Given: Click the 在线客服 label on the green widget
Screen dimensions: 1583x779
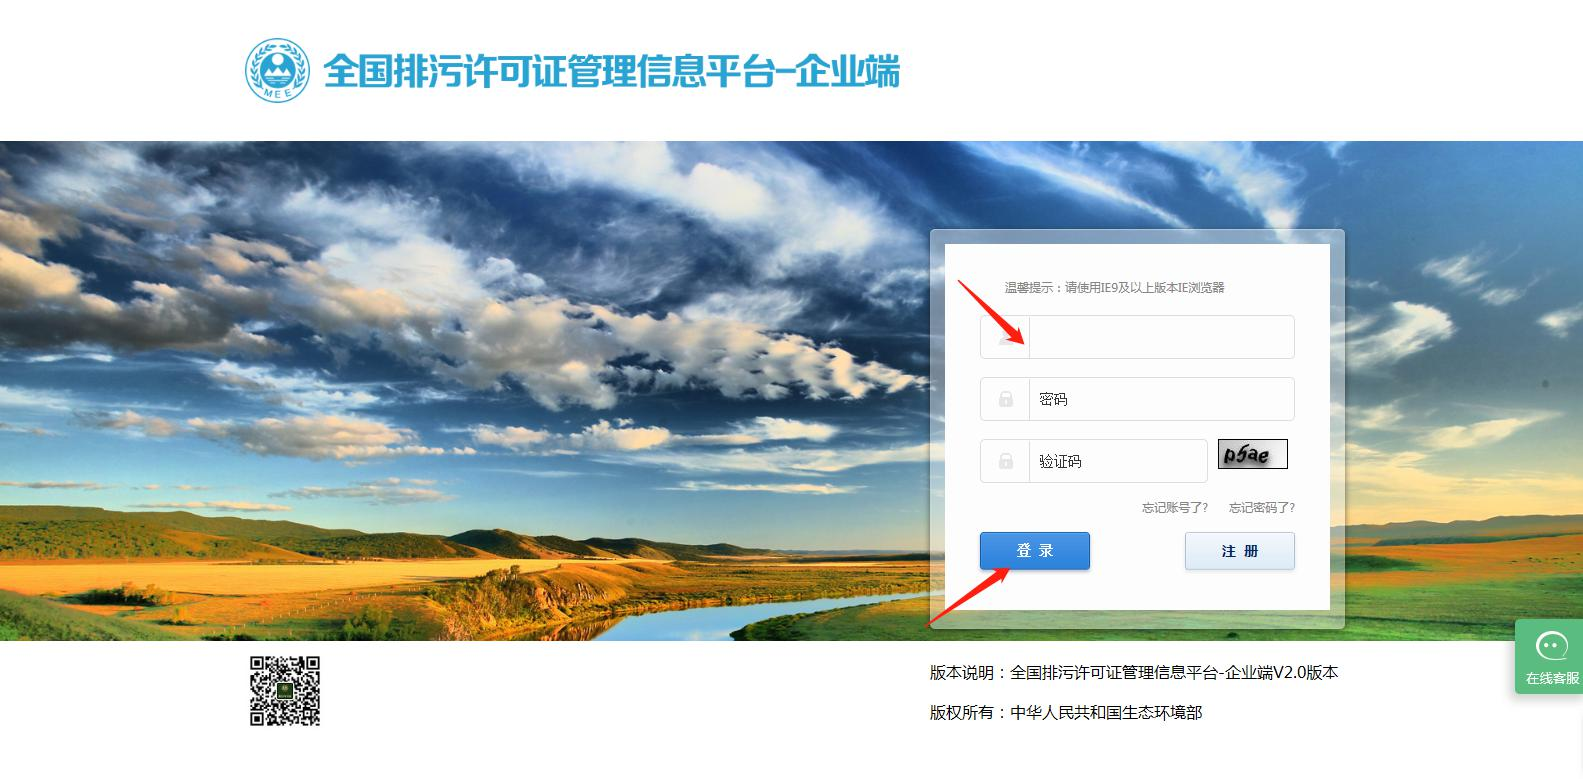Looking at the screenshot, I should pos(1552,678).
